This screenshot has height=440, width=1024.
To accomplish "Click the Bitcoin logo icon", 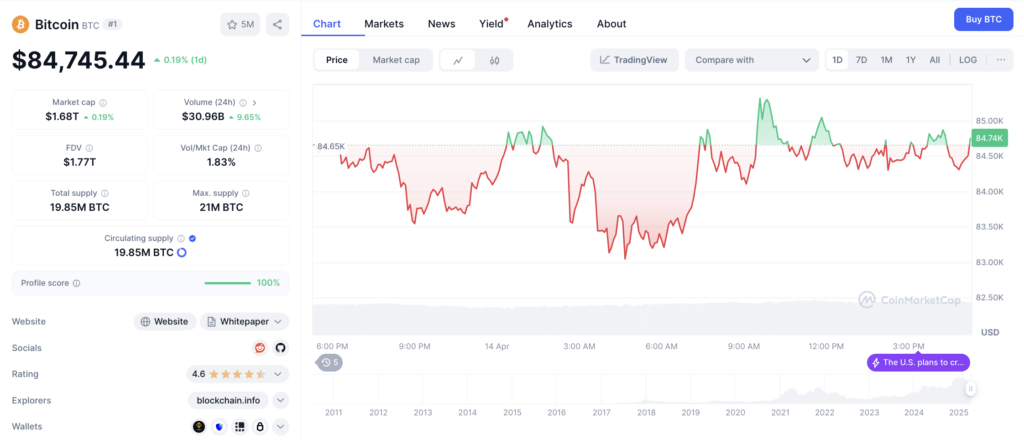I will (x=21, y=25).
